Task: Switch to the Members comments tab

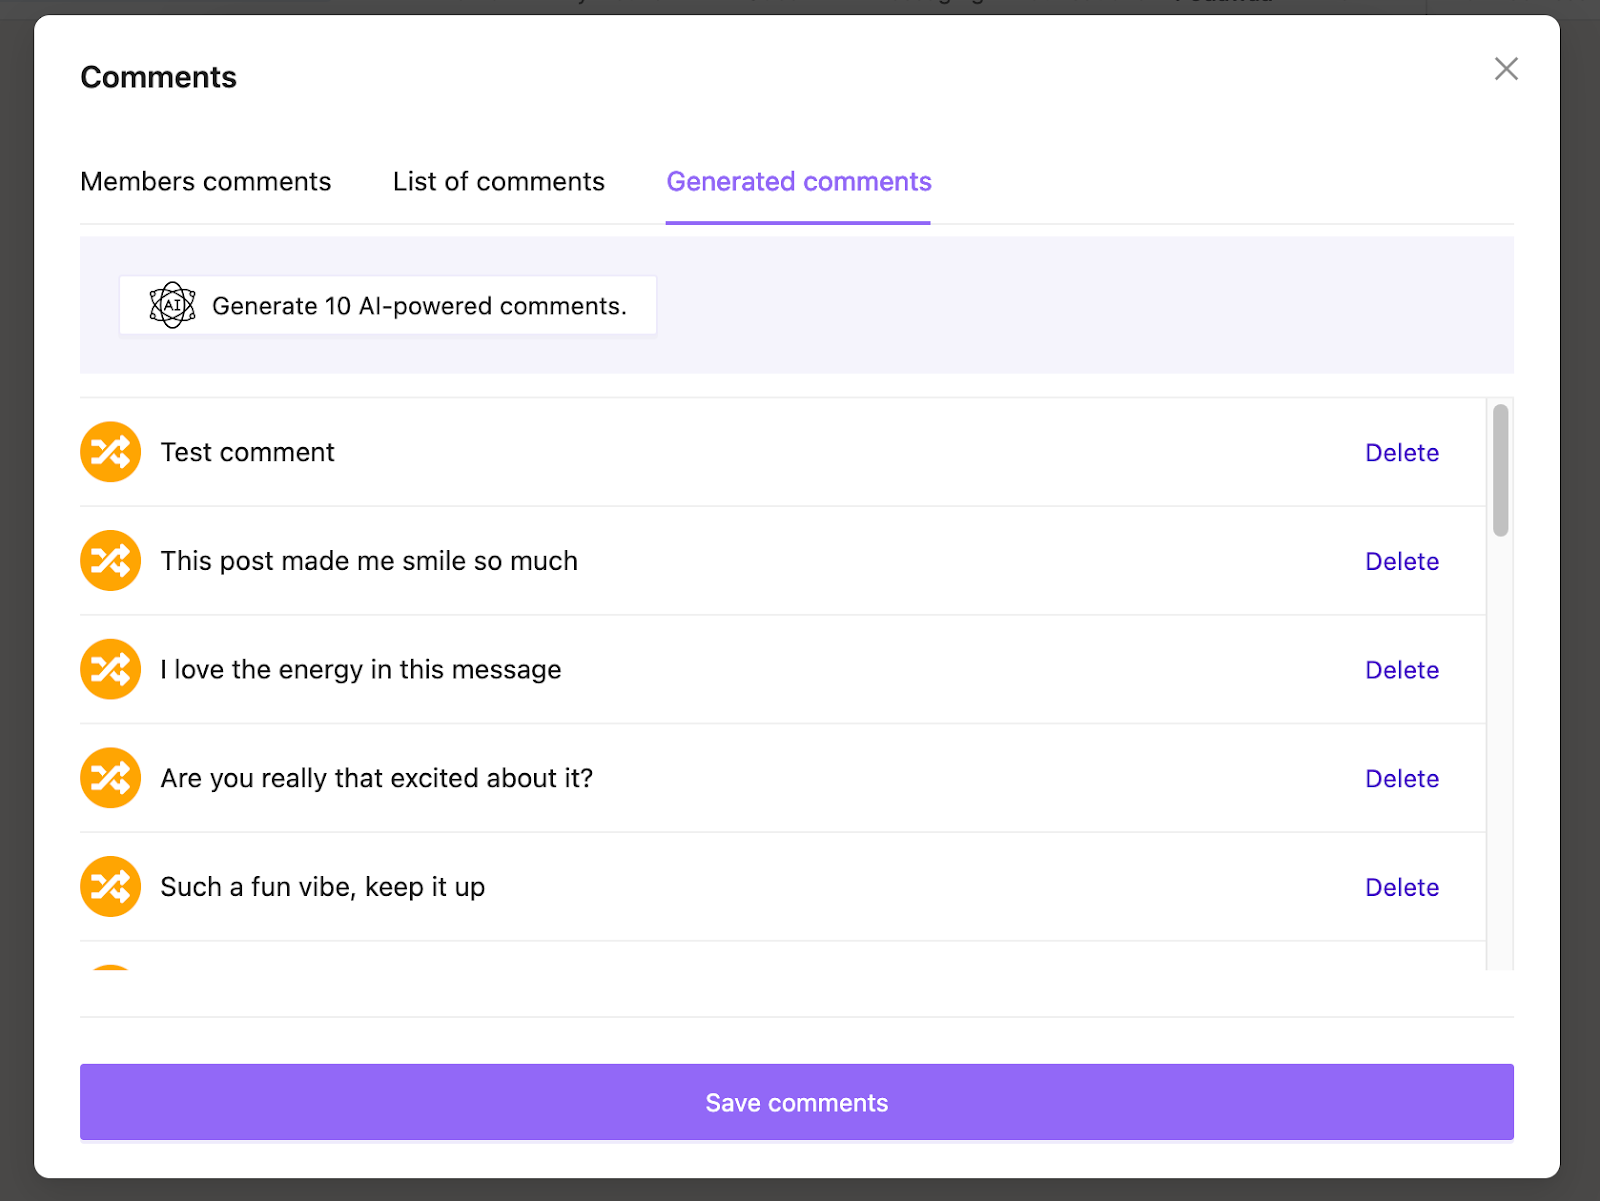Action: 205,181
